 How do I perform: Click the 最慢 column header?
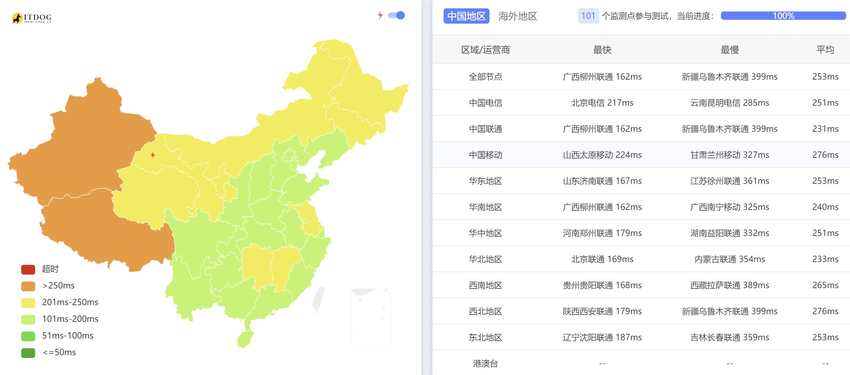point(729,50)
